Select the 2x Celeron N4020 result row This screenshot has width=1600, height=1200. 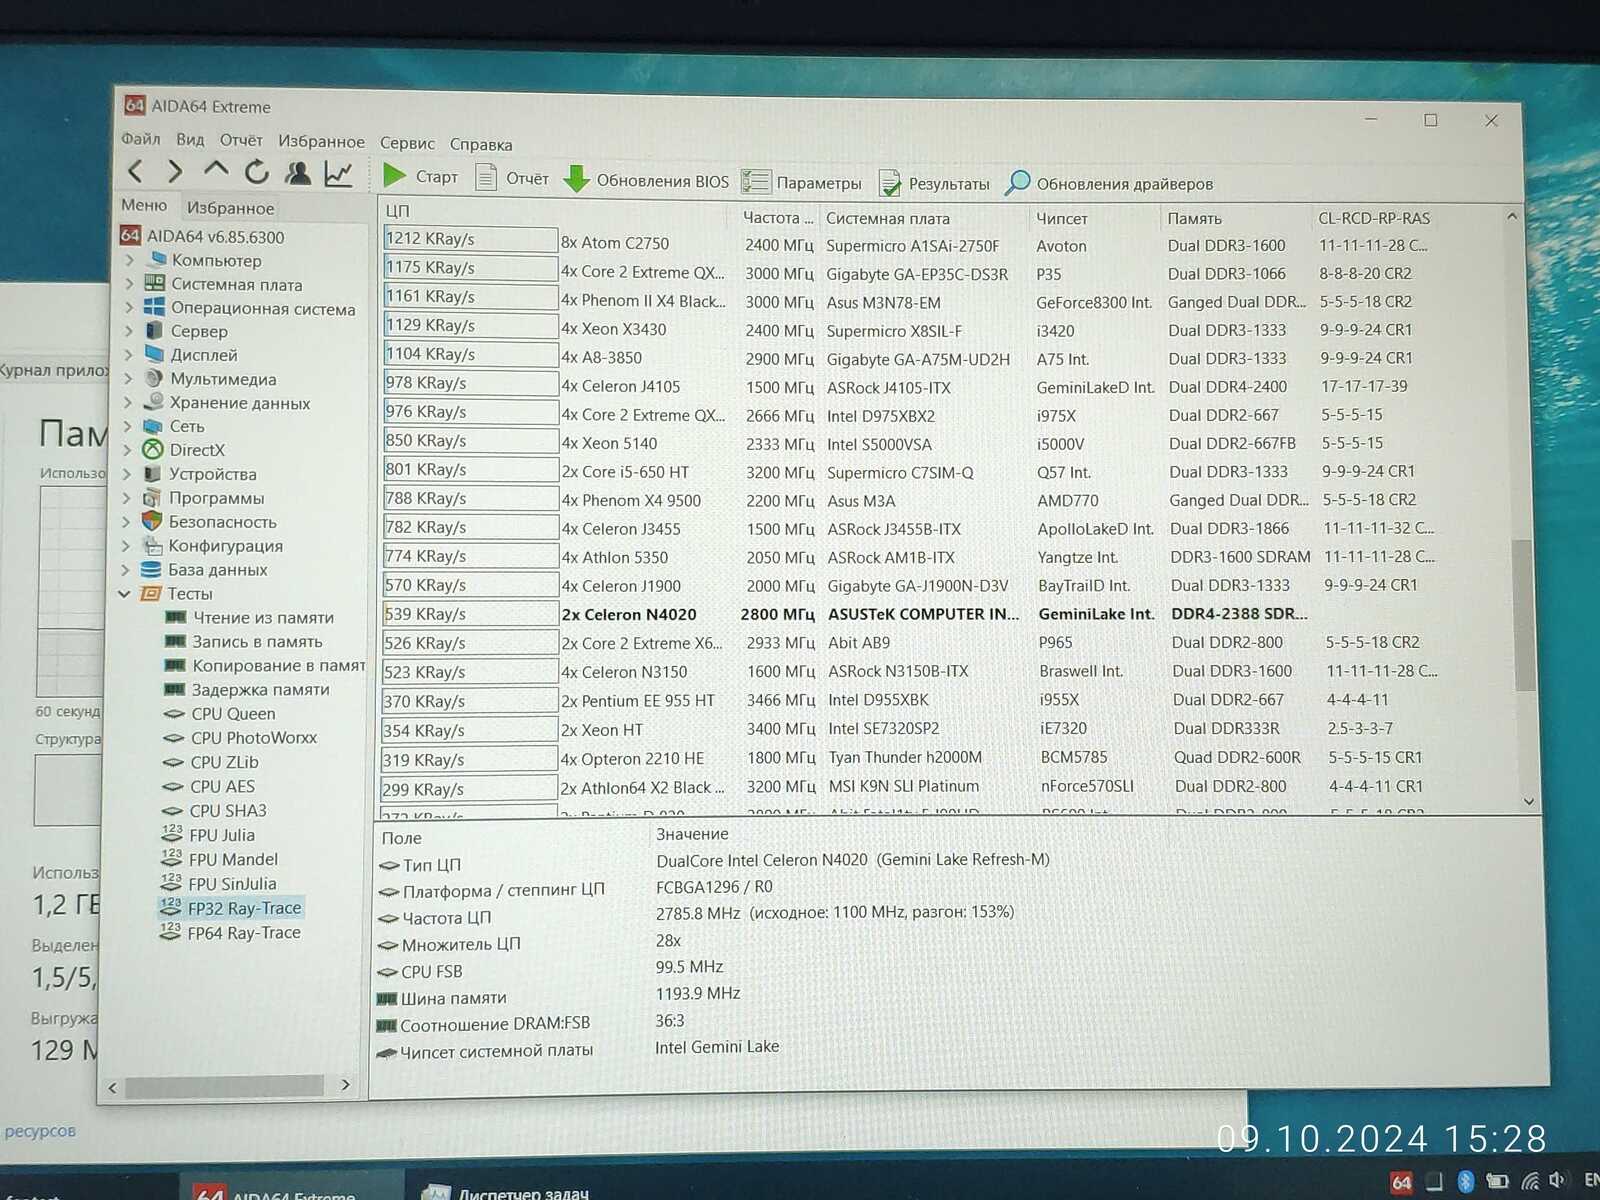(x=848, y=614)
